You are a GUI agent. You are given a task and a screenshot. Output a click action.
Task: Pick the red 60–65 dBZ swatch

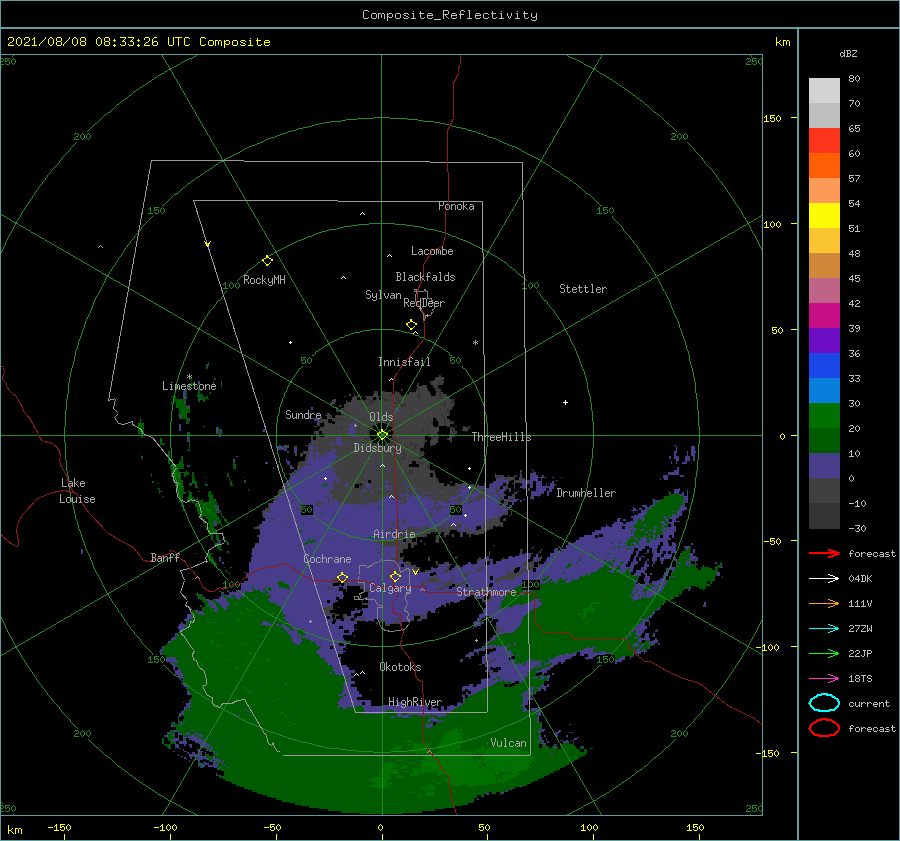tap(824, 141)
